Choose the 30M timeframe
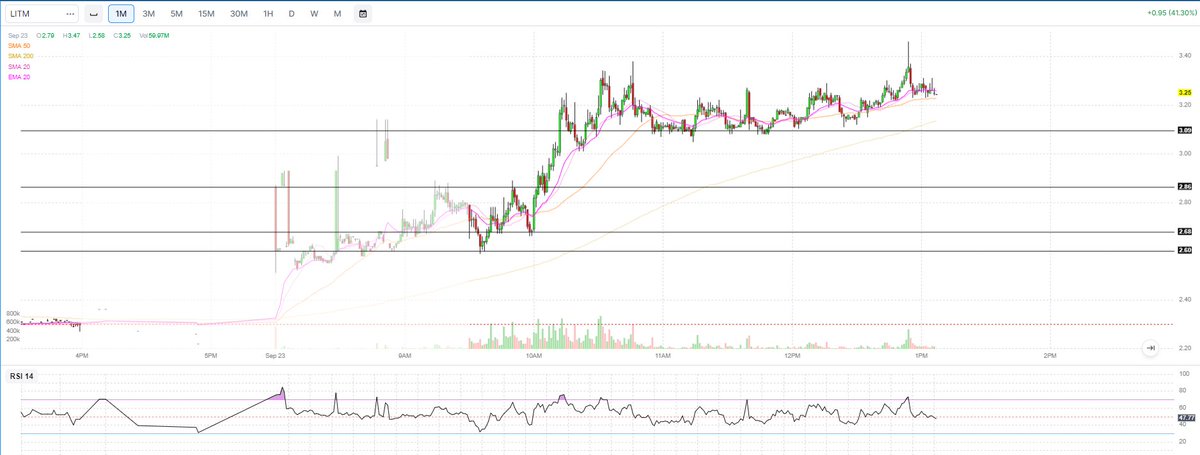Image resolution: width=1200 pixels, height=455 pixels. click(x=239, y=14)
